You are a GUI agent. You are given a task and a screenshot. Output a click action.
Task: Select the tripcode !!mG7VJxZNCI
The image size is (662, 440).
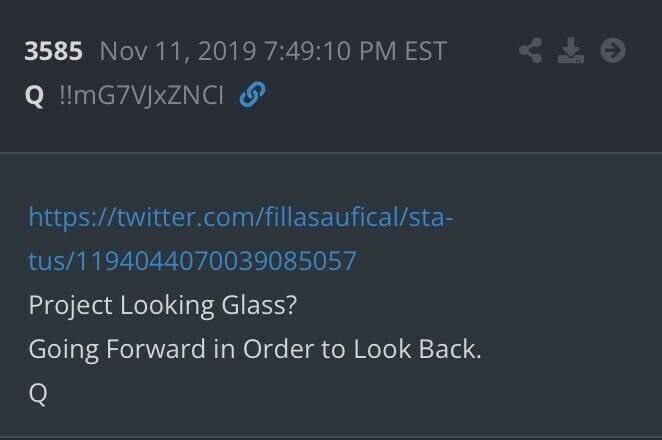(141, 95)
